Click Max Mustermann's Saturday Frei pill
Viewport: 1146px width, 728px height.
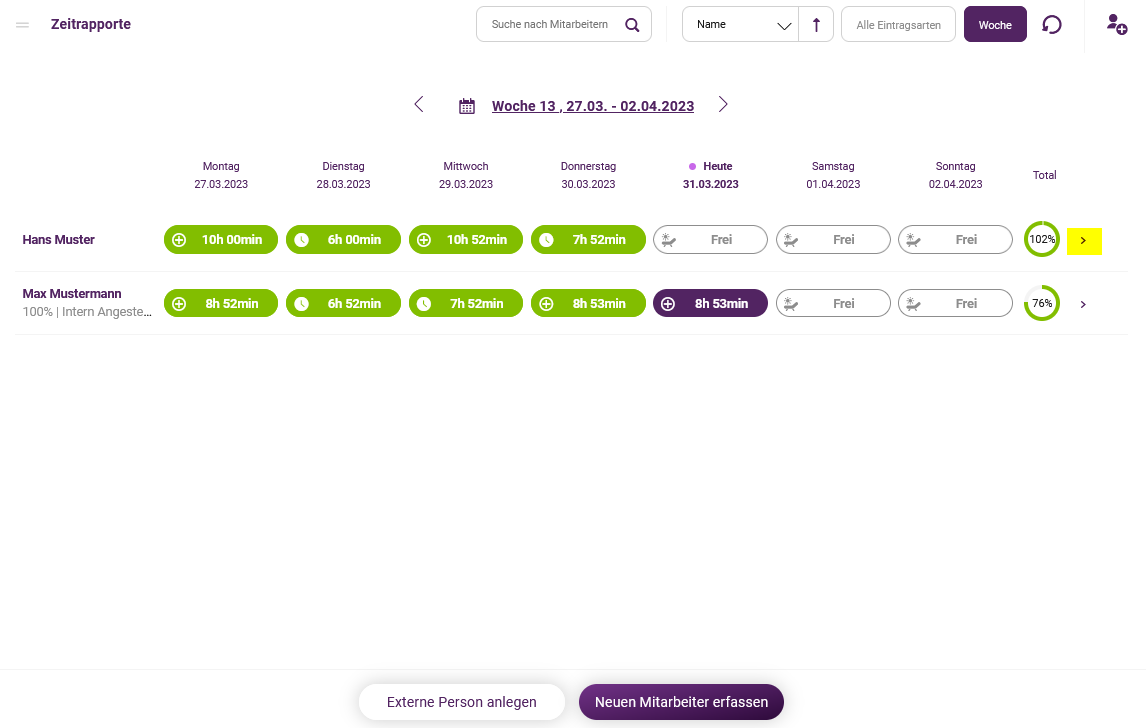coord(833,303)
